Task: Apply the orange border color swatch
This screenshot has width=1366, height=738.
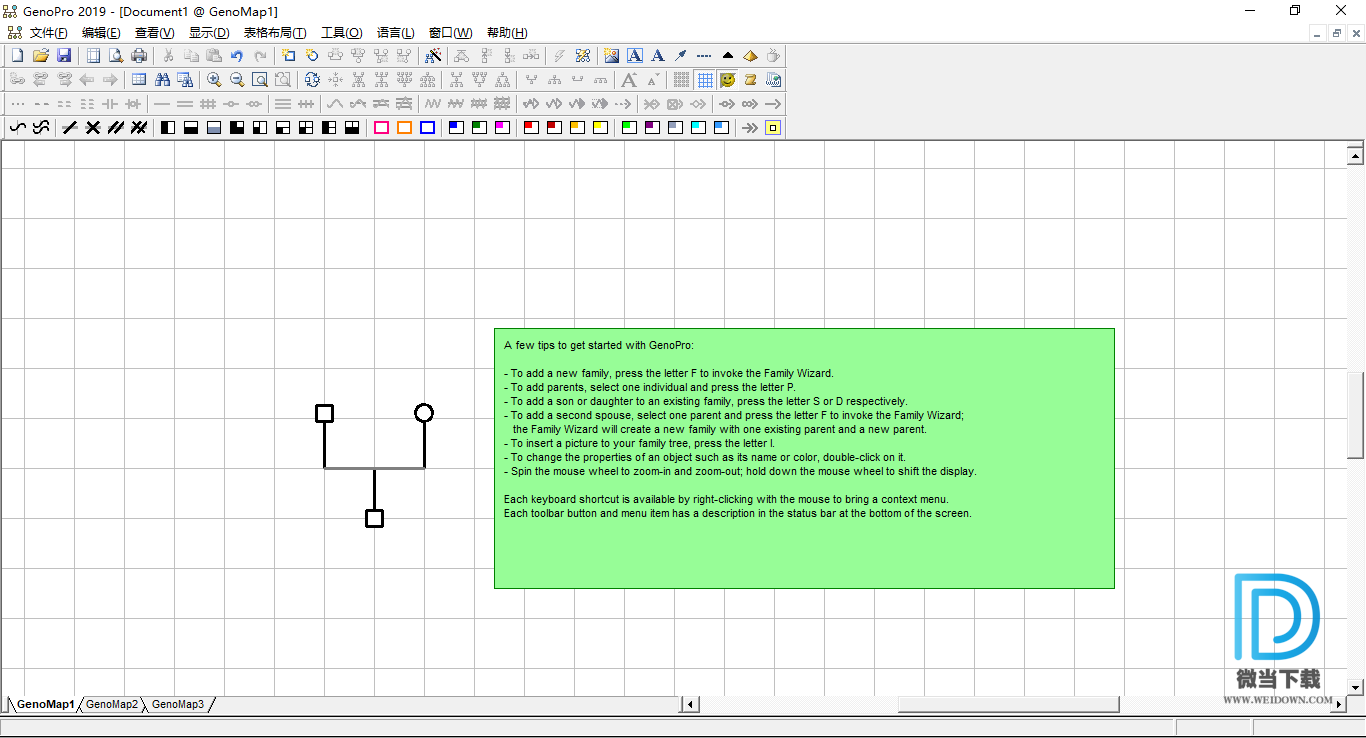Action: [404, 127]
